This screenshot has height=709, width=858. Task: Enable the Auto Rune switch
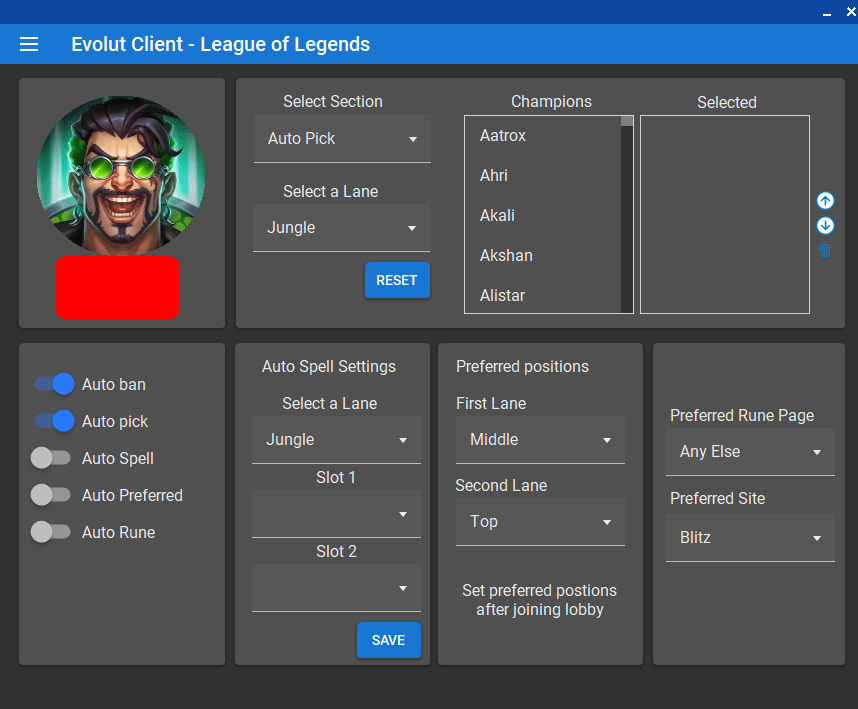[x=50, y=532]
